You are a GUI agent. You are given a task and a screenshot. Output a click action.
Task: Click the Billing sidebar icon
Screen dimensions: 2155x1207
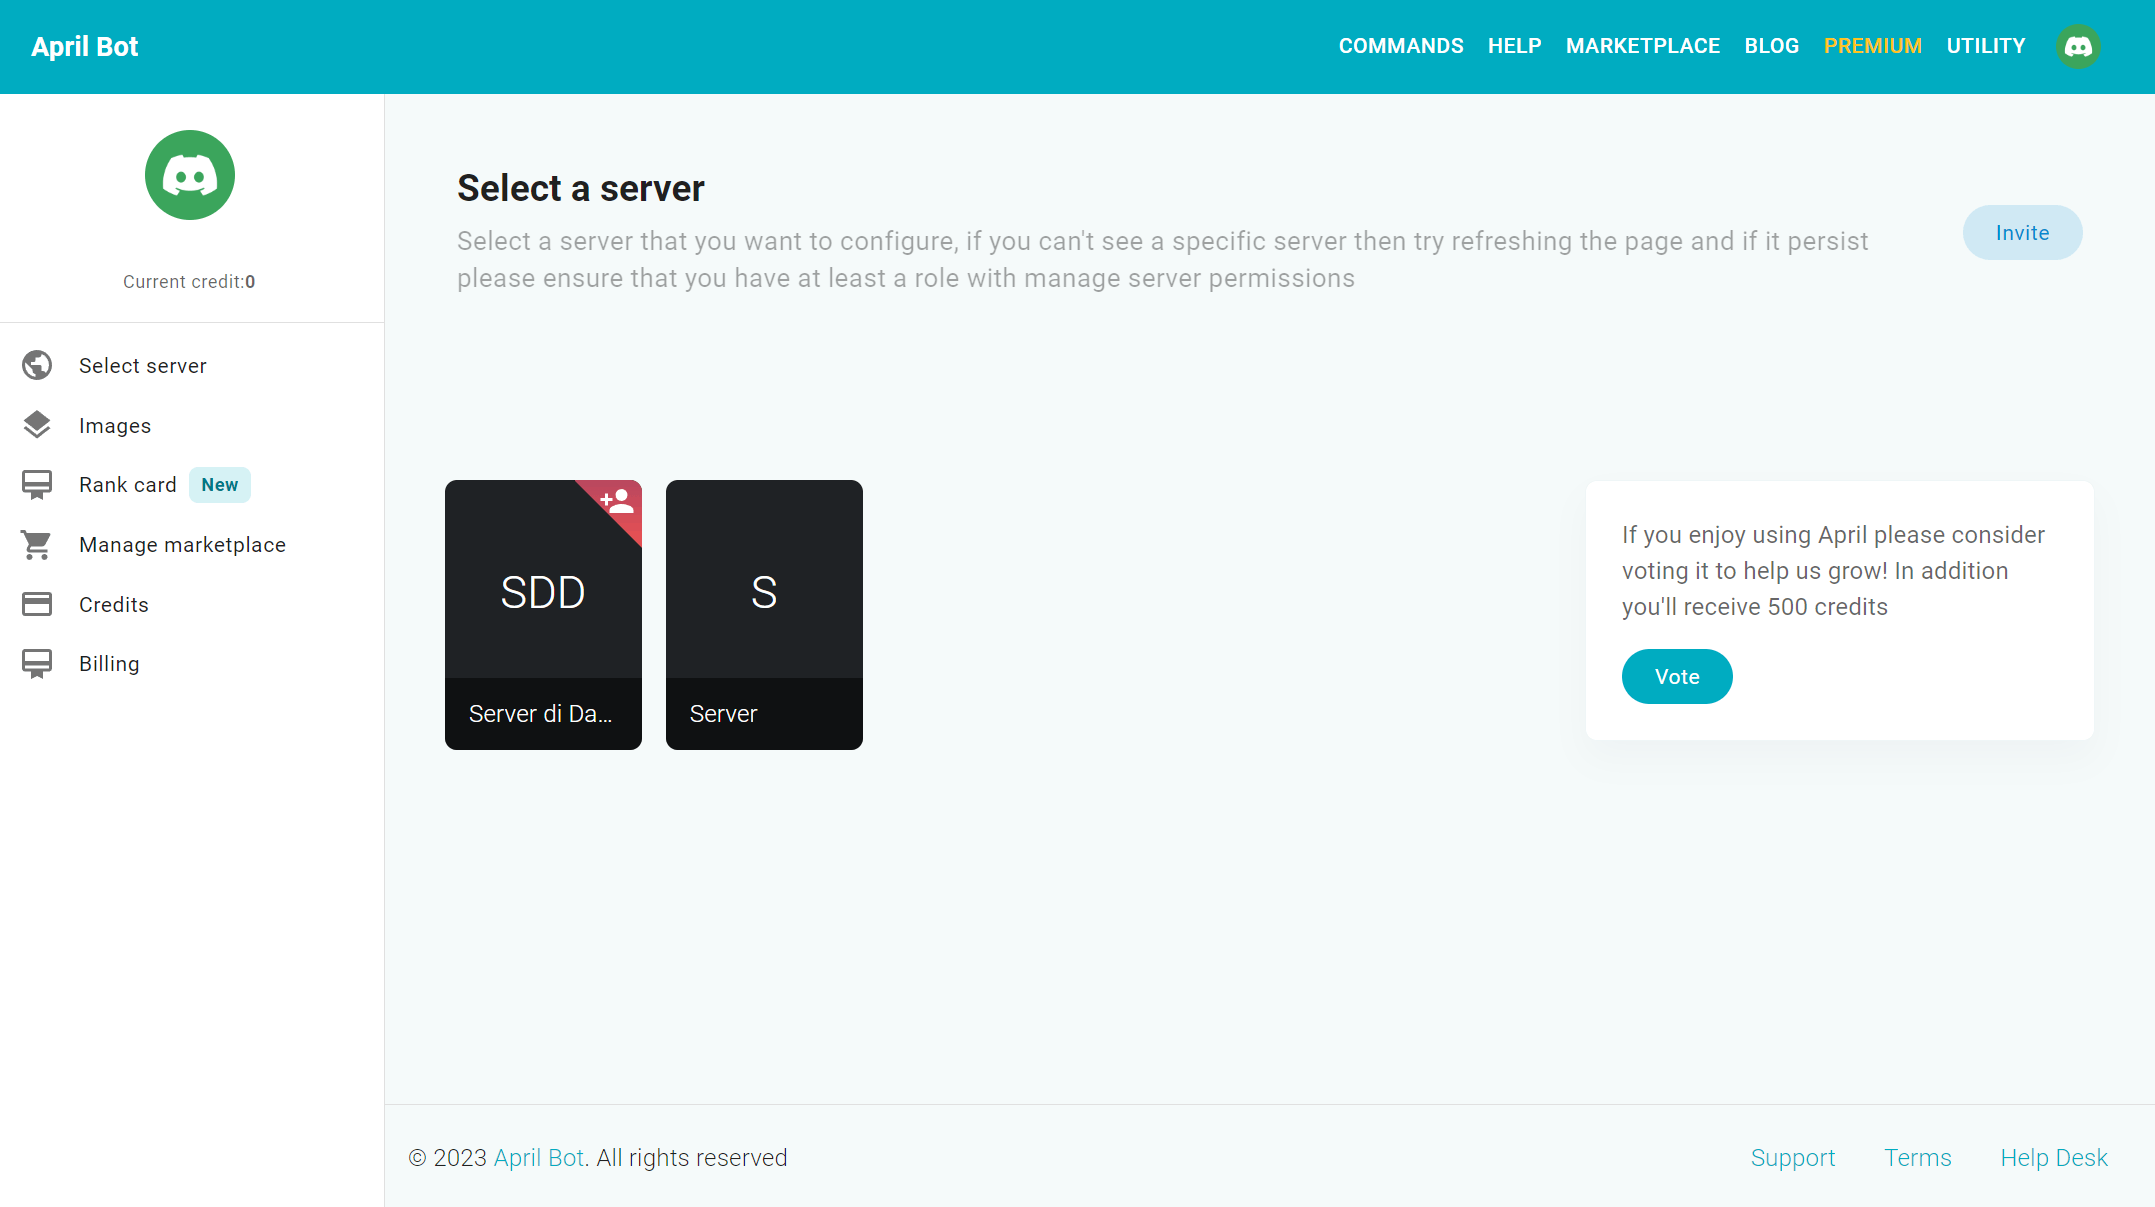point(37,664)
